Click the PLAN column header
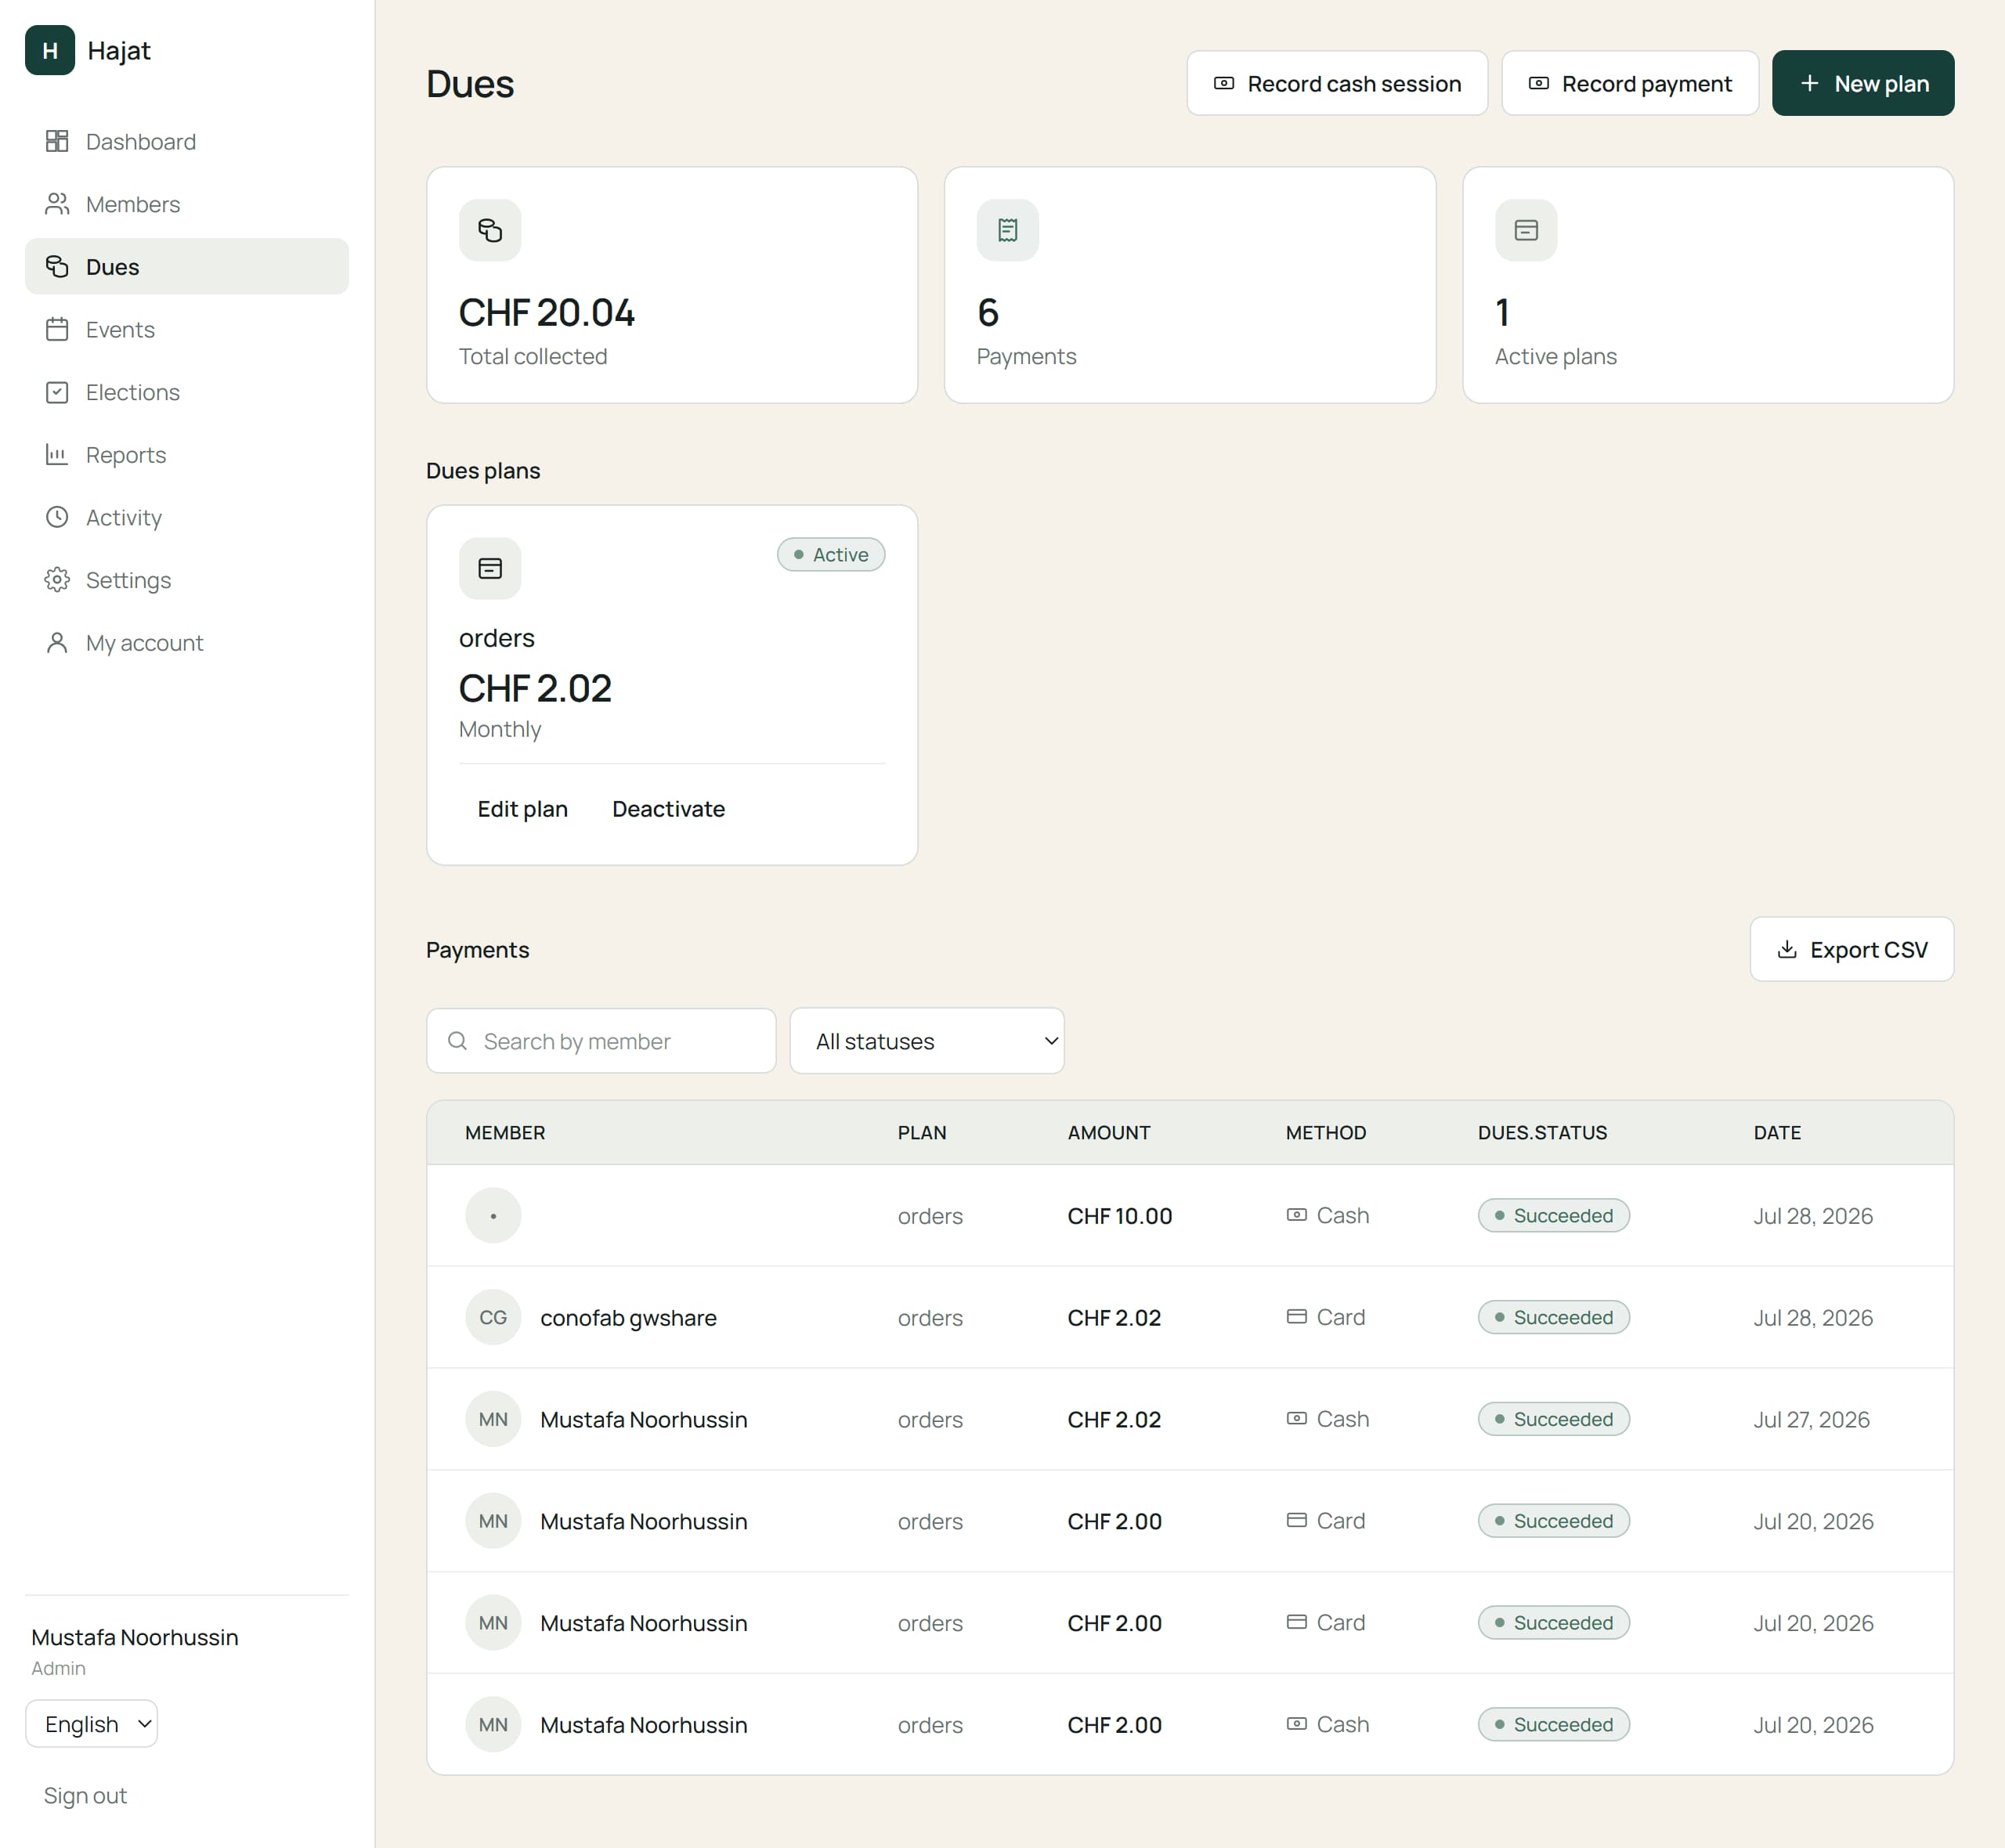2005x1848 pixels. click(x=921, y=1133)
